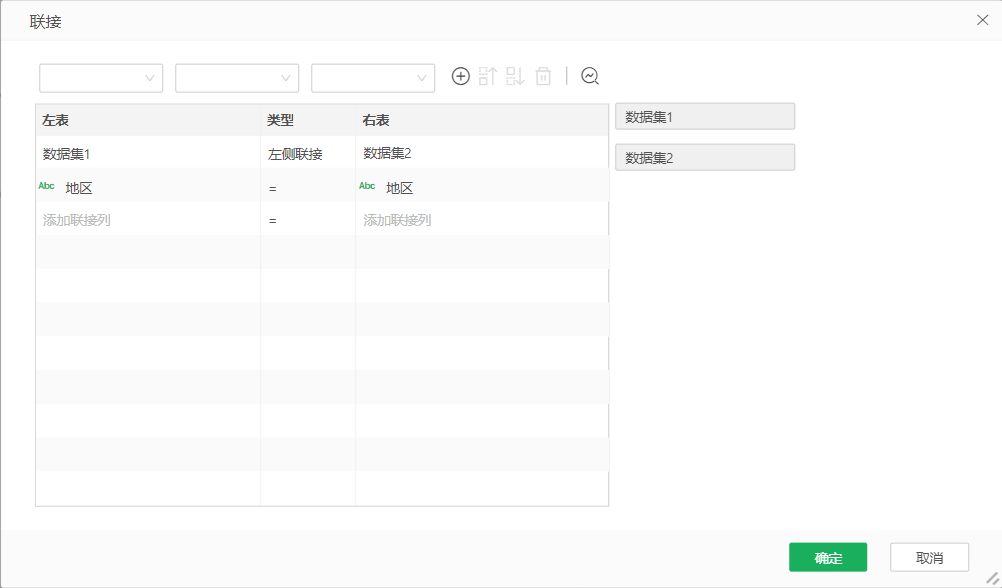Select 左侧联接 join type cell
The image size is (1002, 588).
296,154
